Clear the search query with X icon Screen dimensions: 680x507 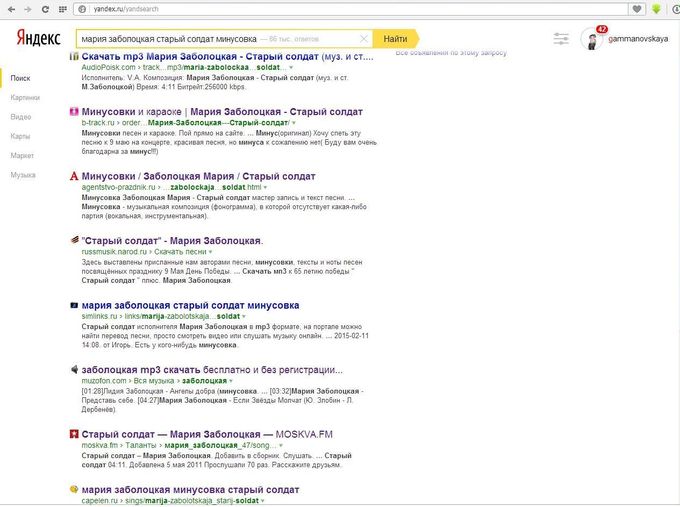pos(364,39)
